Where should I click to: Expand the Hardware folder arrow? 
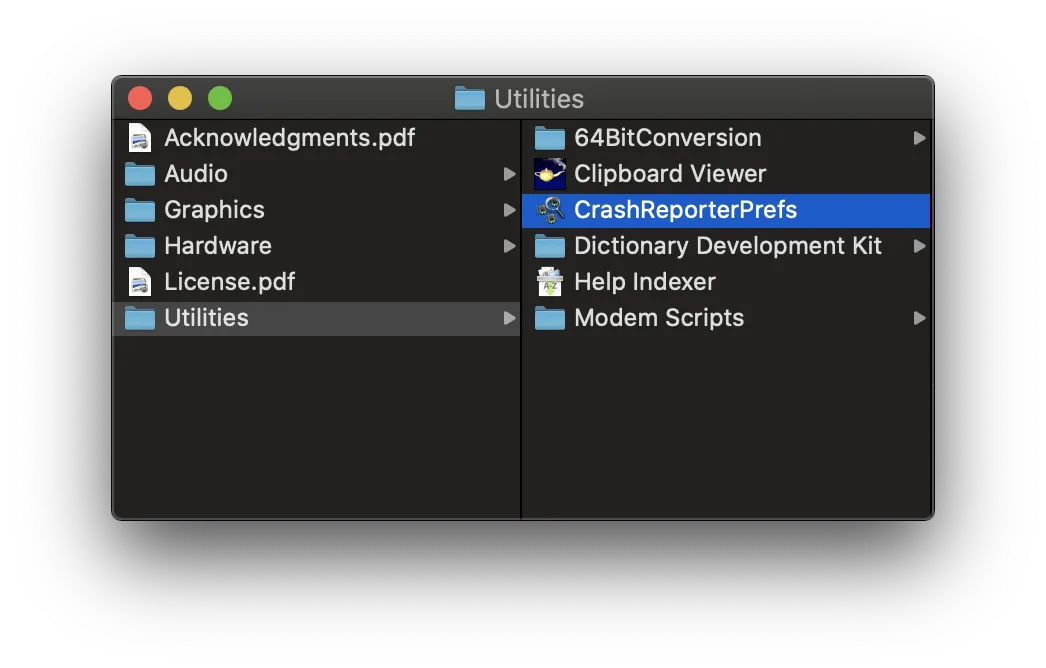pyautogui.click(x=509, y=246)
